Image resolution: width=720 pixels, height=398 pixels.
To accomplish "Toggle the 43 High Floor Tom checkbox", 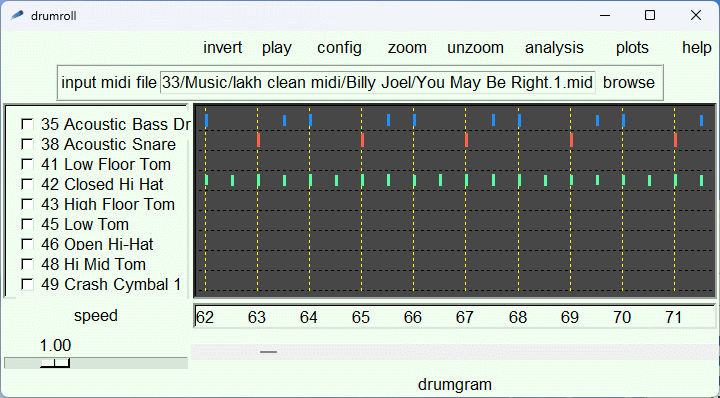I will [28, 204].
